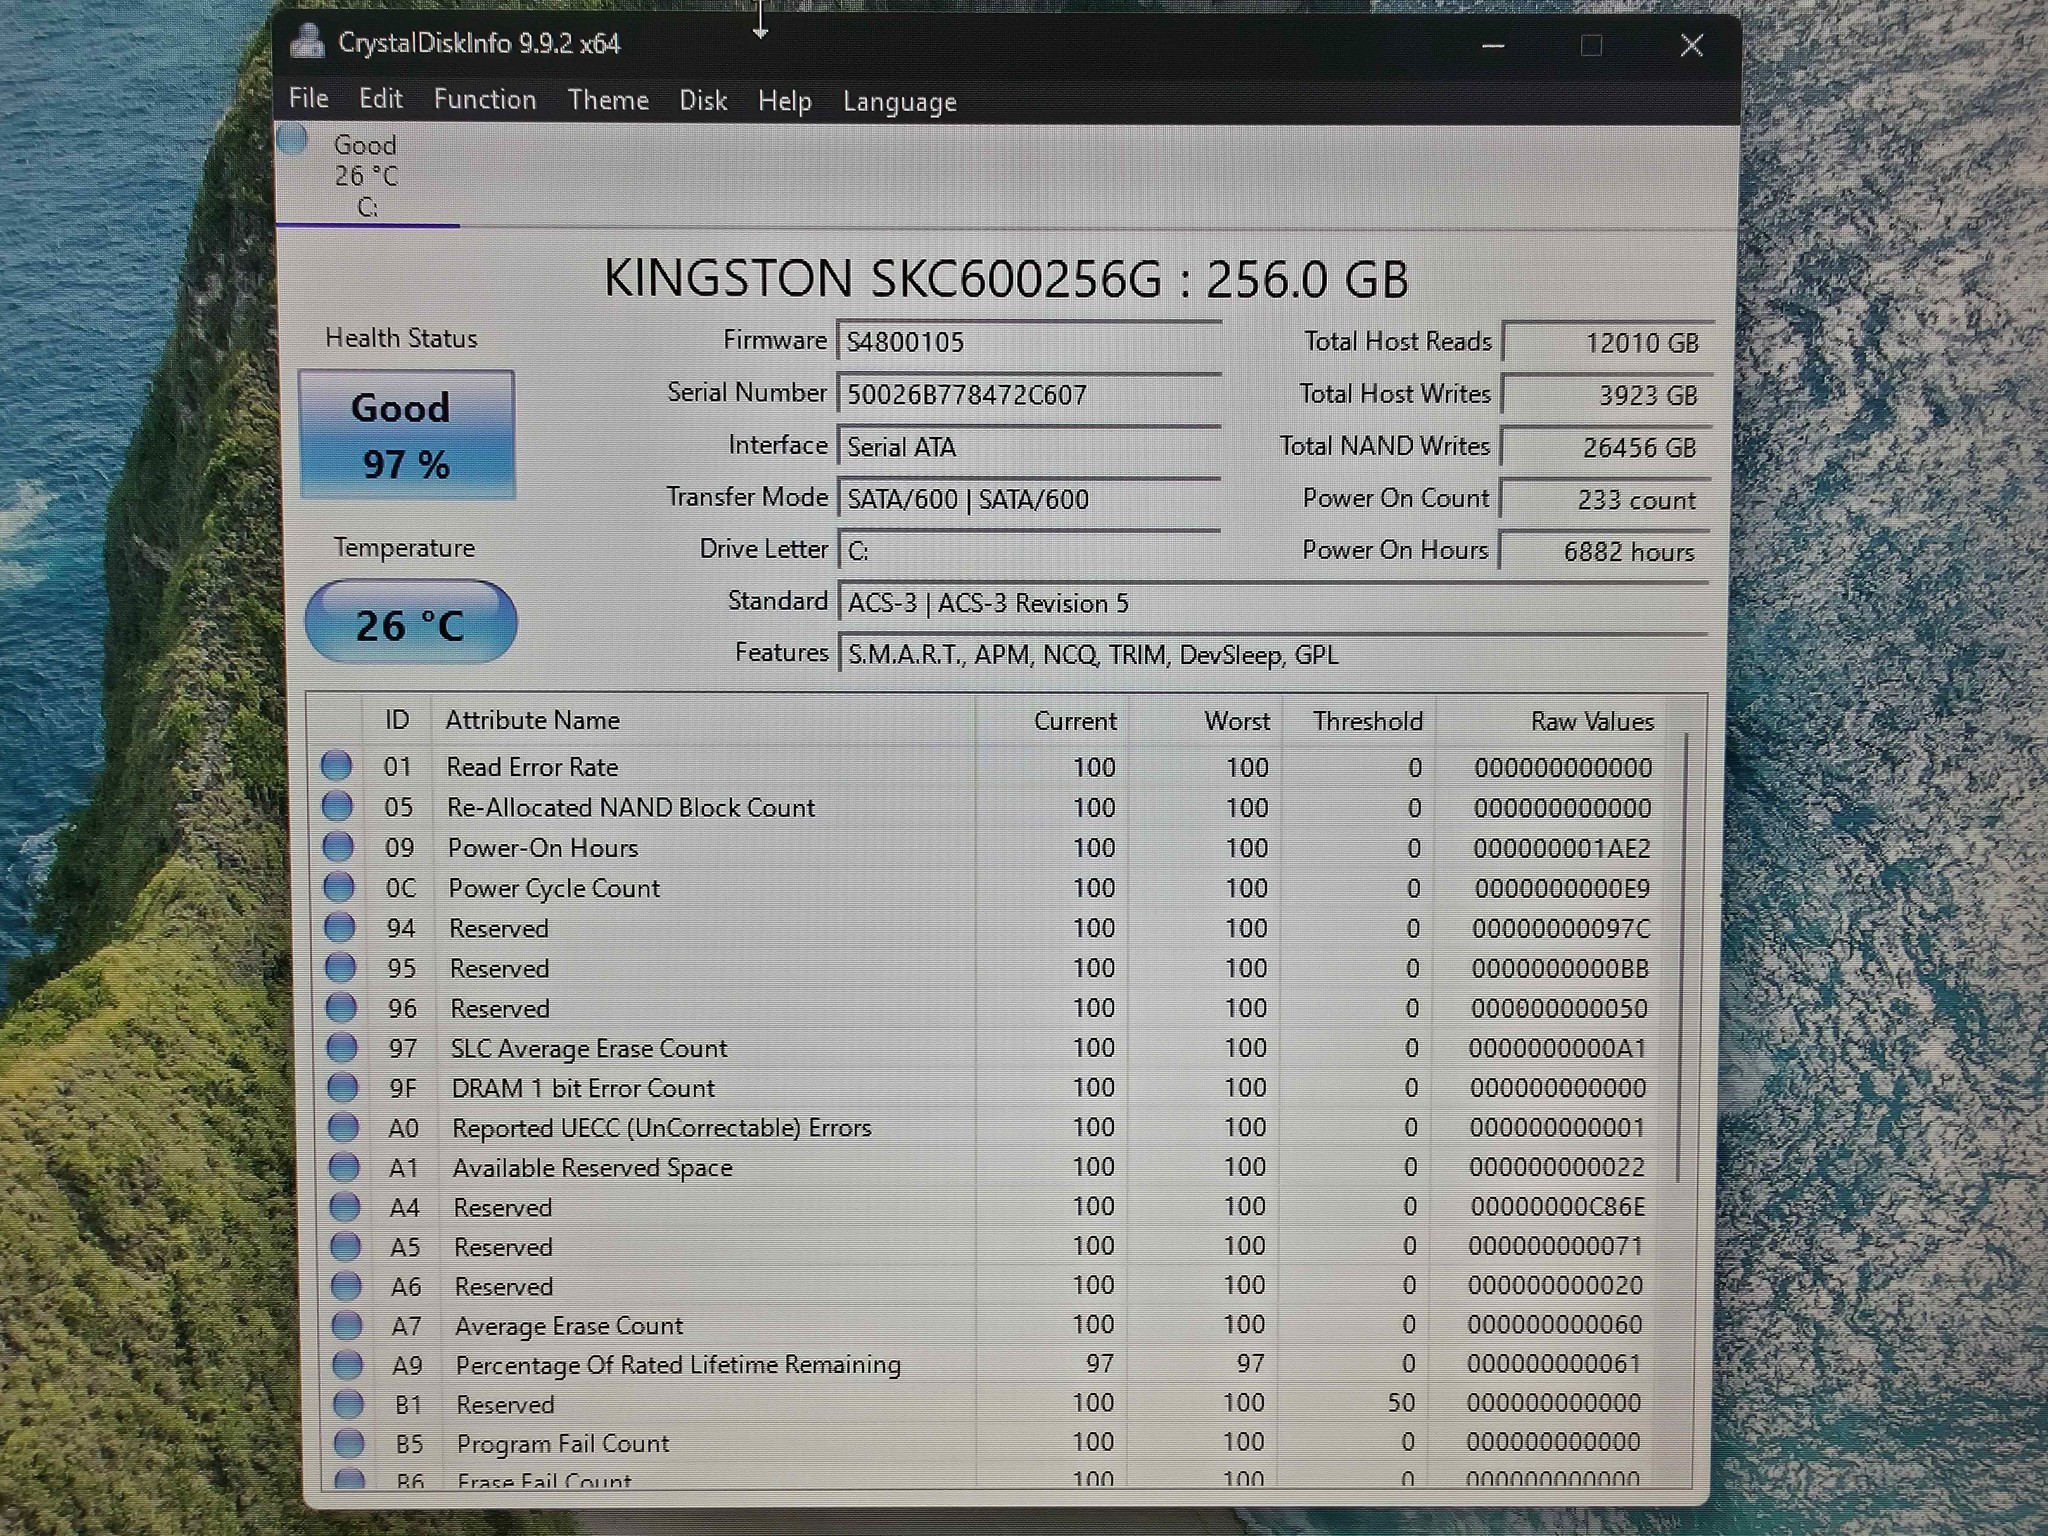Screen dimensions: 2048x1536
Task: Open the Function menu
Action: pos(485,99)
